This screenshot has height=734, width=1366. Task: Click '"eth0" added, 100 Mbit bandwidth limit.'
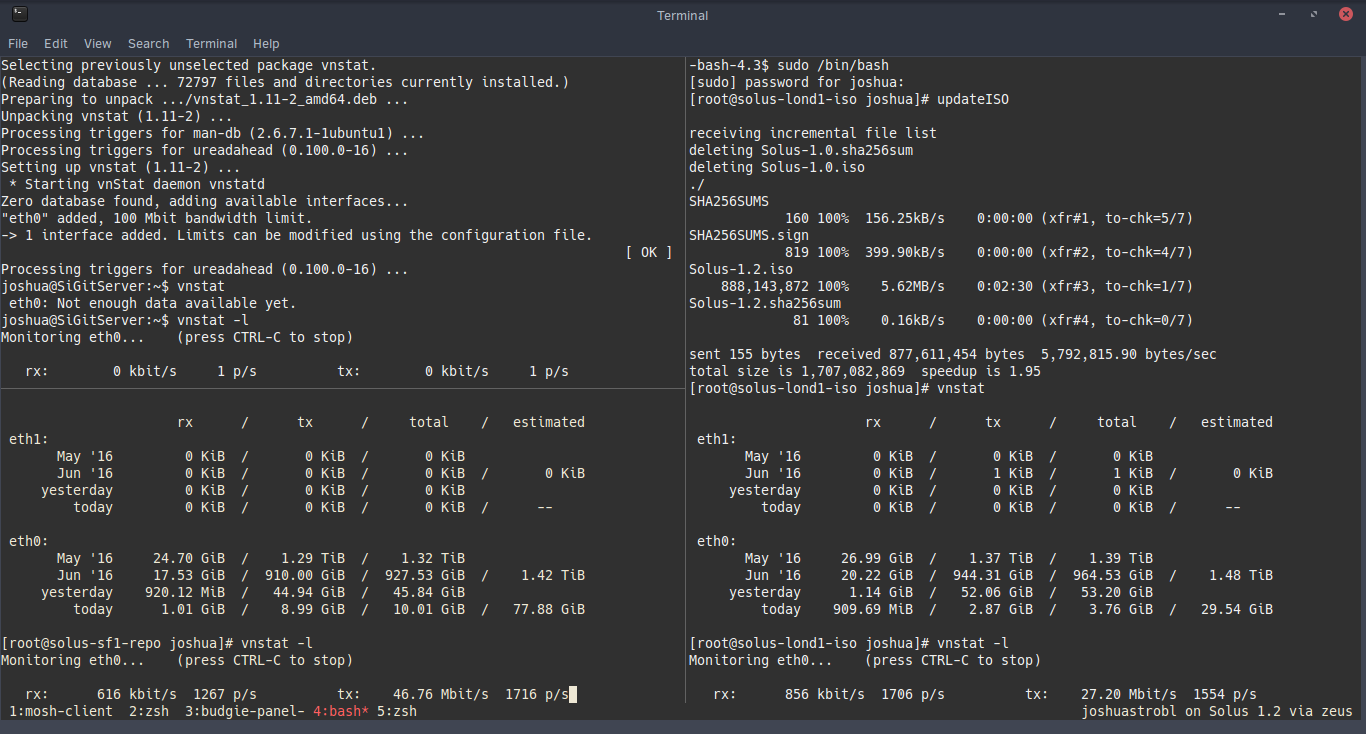(157, 218)
